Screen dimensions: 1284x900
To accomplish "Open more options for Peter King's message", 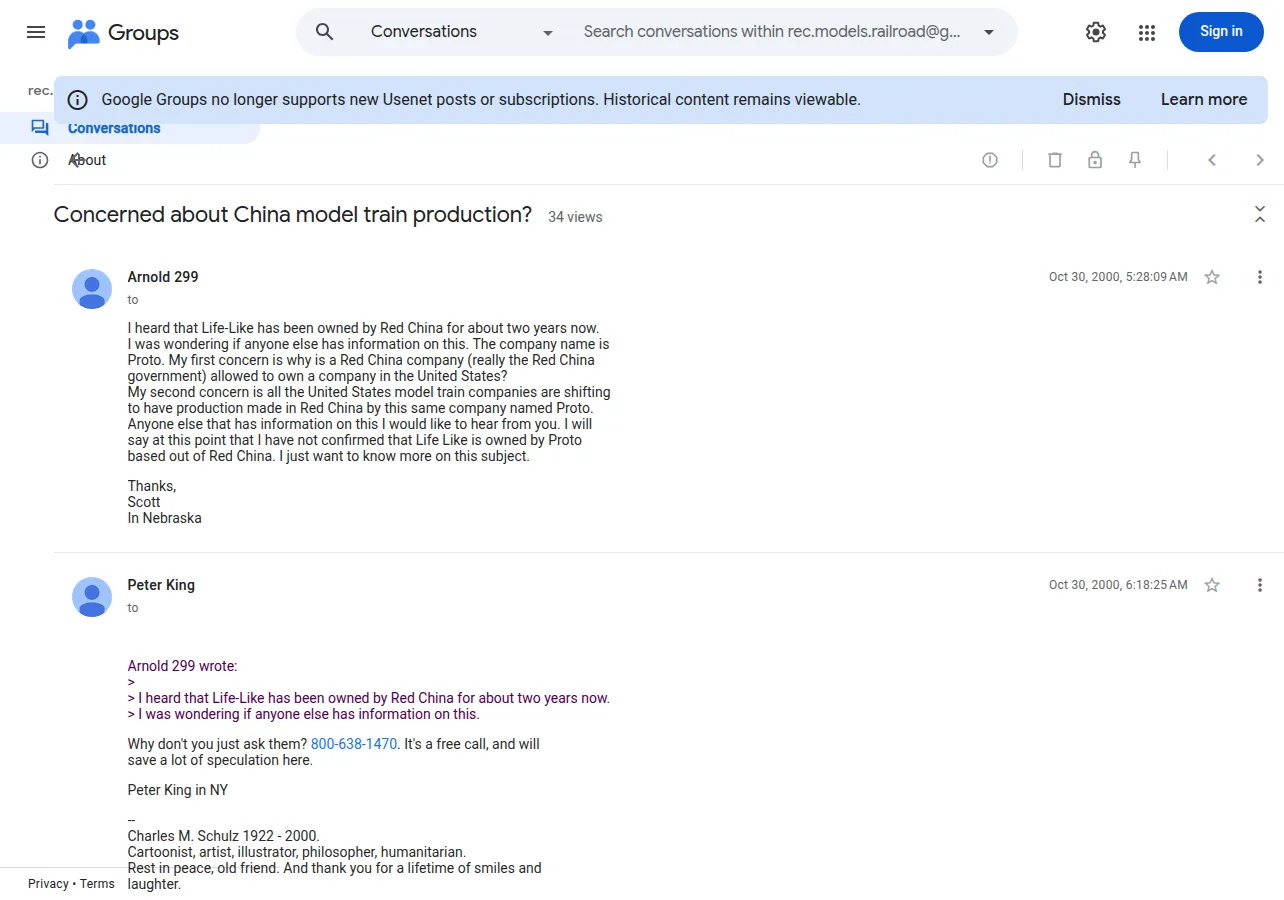I will coord(1260,585).
